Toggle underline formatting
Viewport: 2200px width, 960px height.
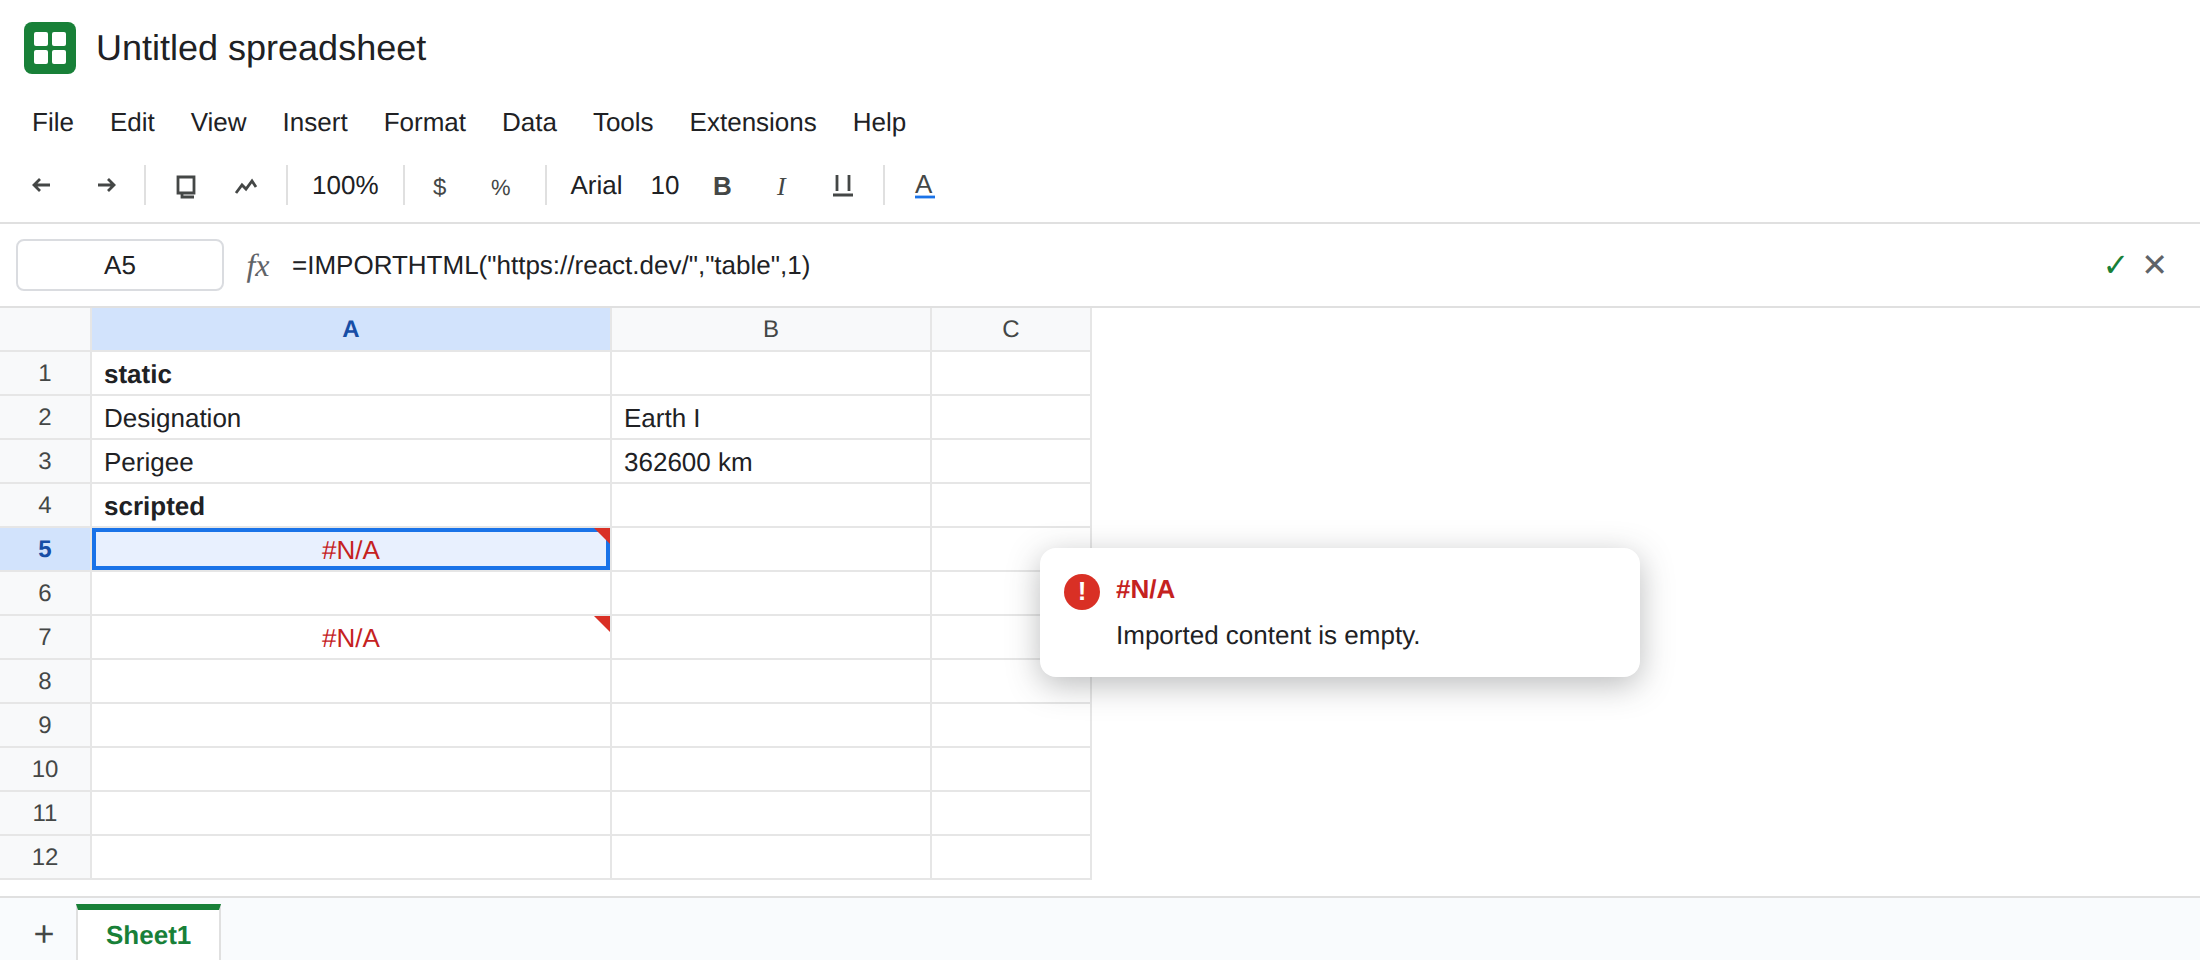[843, 186]
